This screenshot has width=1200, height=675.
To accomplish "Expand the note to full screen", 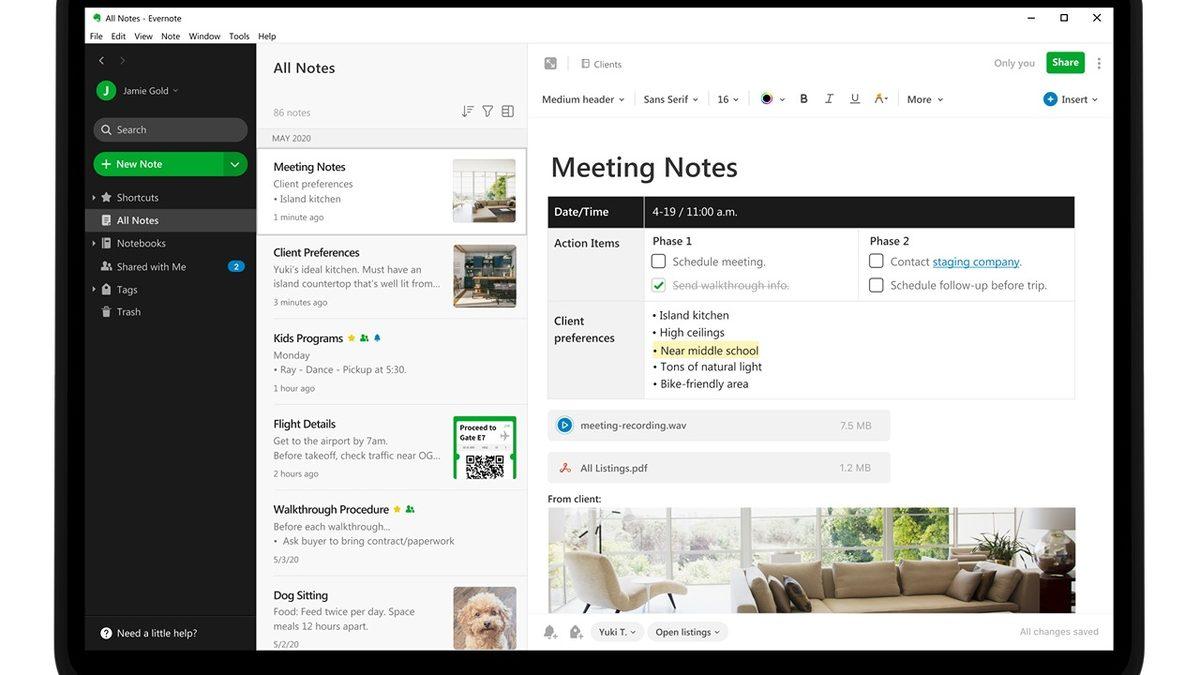I will 550,64.
